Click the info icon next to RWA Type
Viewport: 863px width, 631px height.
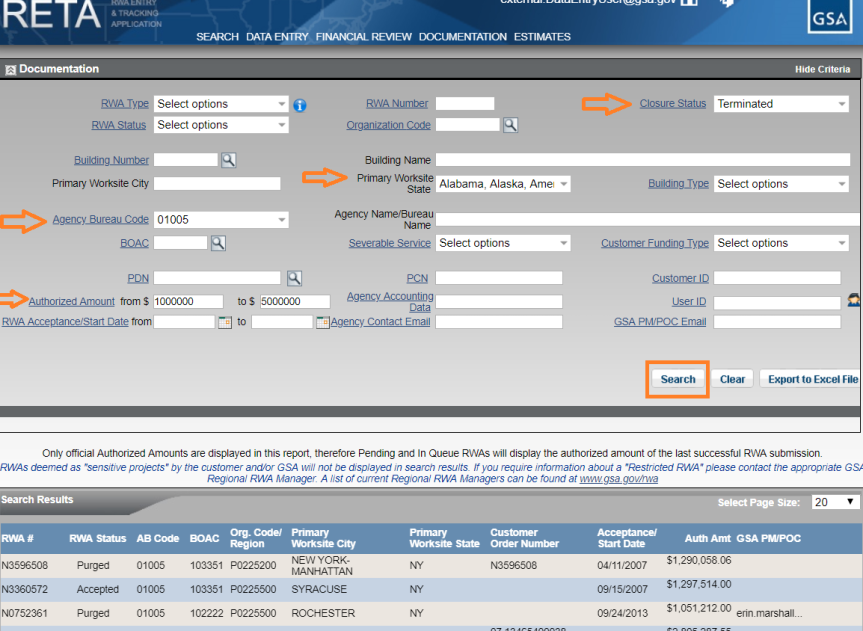[x=299, y=104]
